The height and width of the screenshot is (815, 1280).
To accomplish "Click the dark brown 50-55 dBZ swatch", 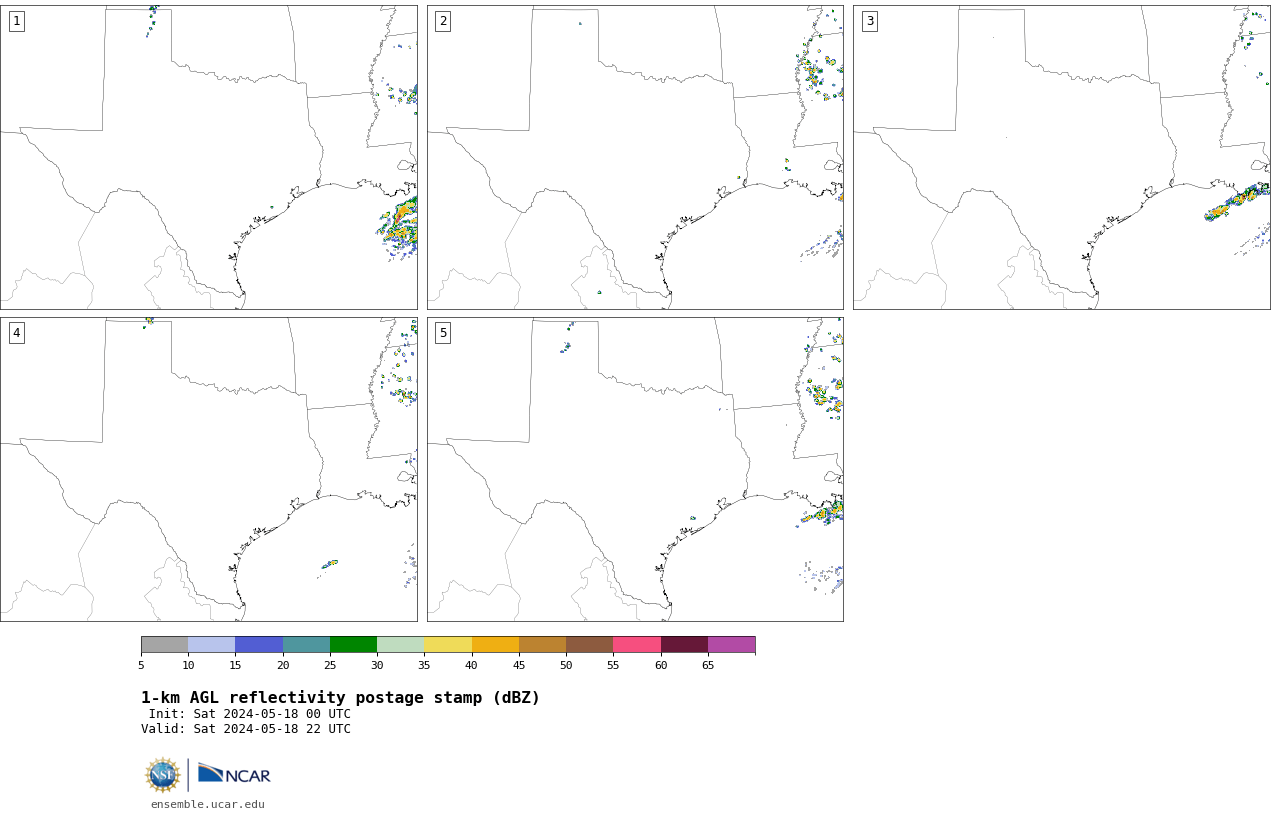I will coord(589,644).
